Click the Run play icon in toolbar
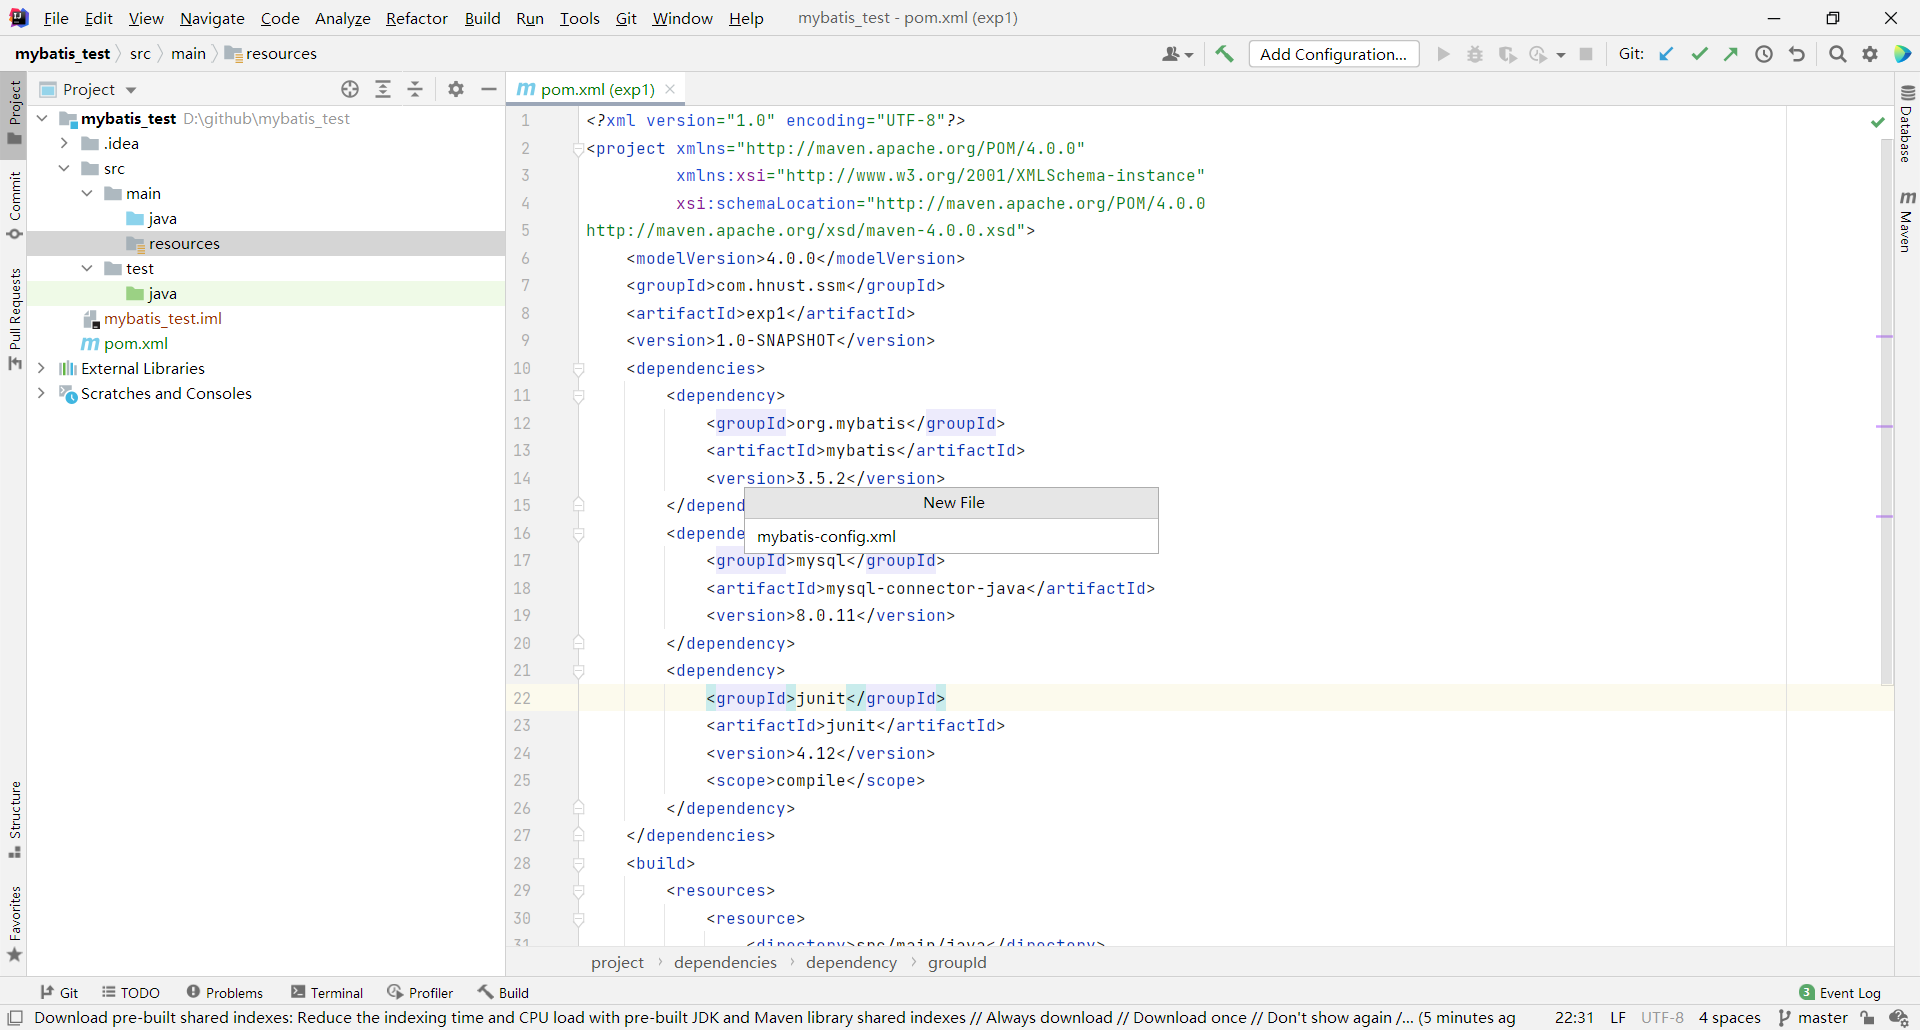Screen dimensions: 1920x1030 1443,54
